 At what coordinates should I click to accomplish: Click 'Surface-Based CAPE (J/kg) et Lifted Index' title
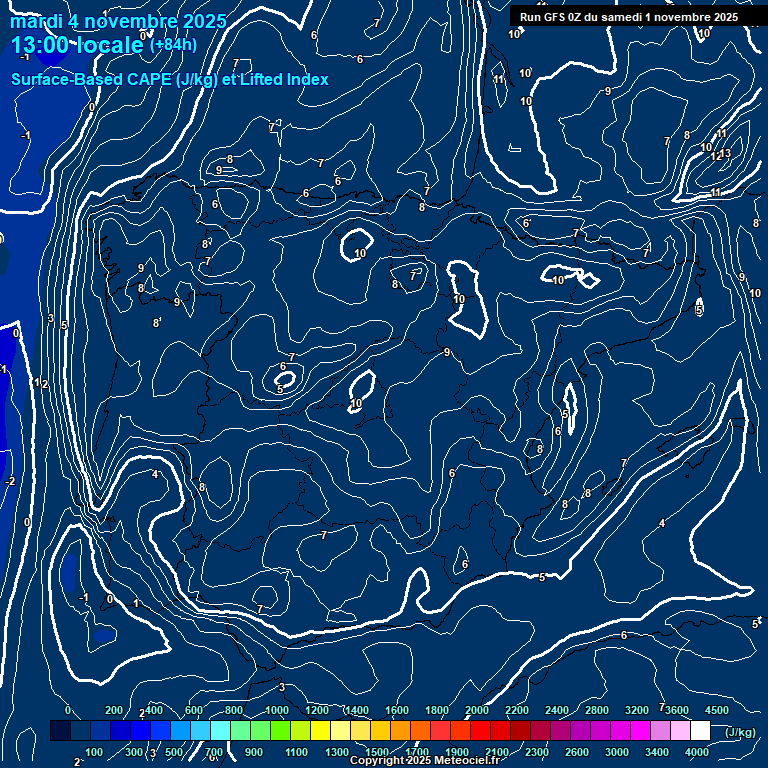(x=169, y=79)
